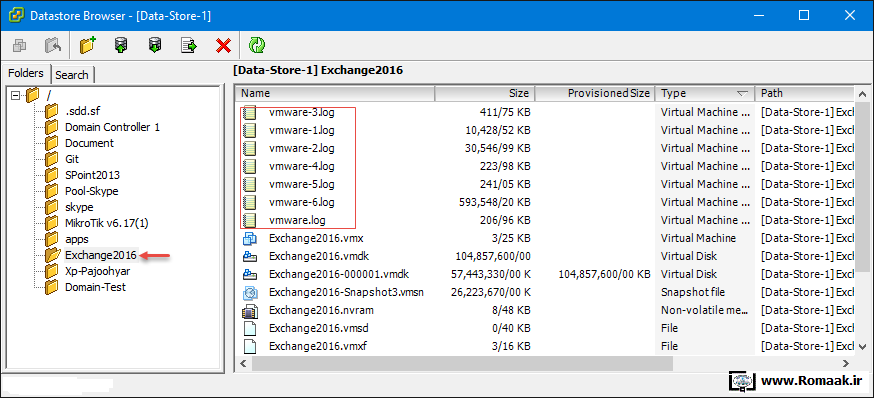This screenshot has width=874, height=398.
Task: Click the red X delete icon
Action: pyautogui.click(x=224, y=46)
